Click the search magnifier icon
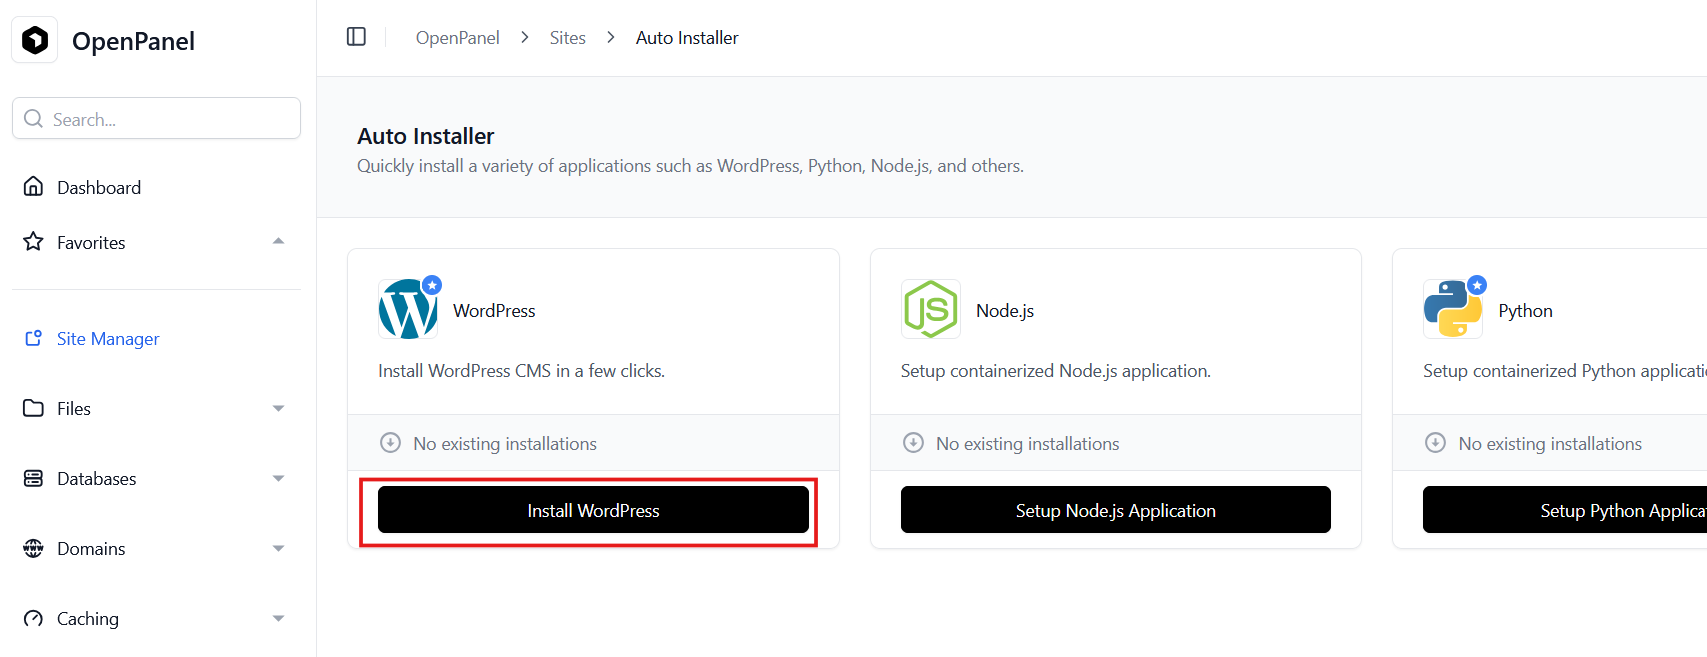Screen dimensions: 1707x657 coord(33,119)
